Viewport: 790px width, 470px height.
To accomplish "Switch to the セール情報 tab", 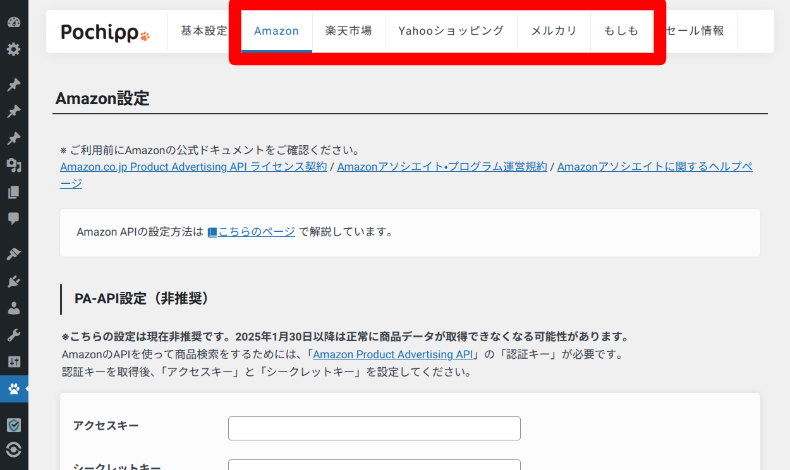I will tap(695, 31).
